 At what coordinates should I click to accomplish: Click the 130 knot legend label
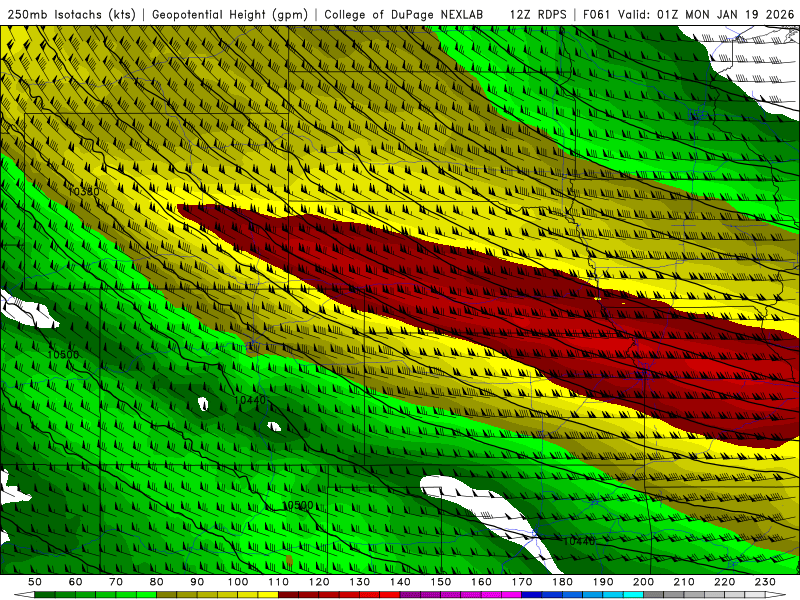point(360,582)
